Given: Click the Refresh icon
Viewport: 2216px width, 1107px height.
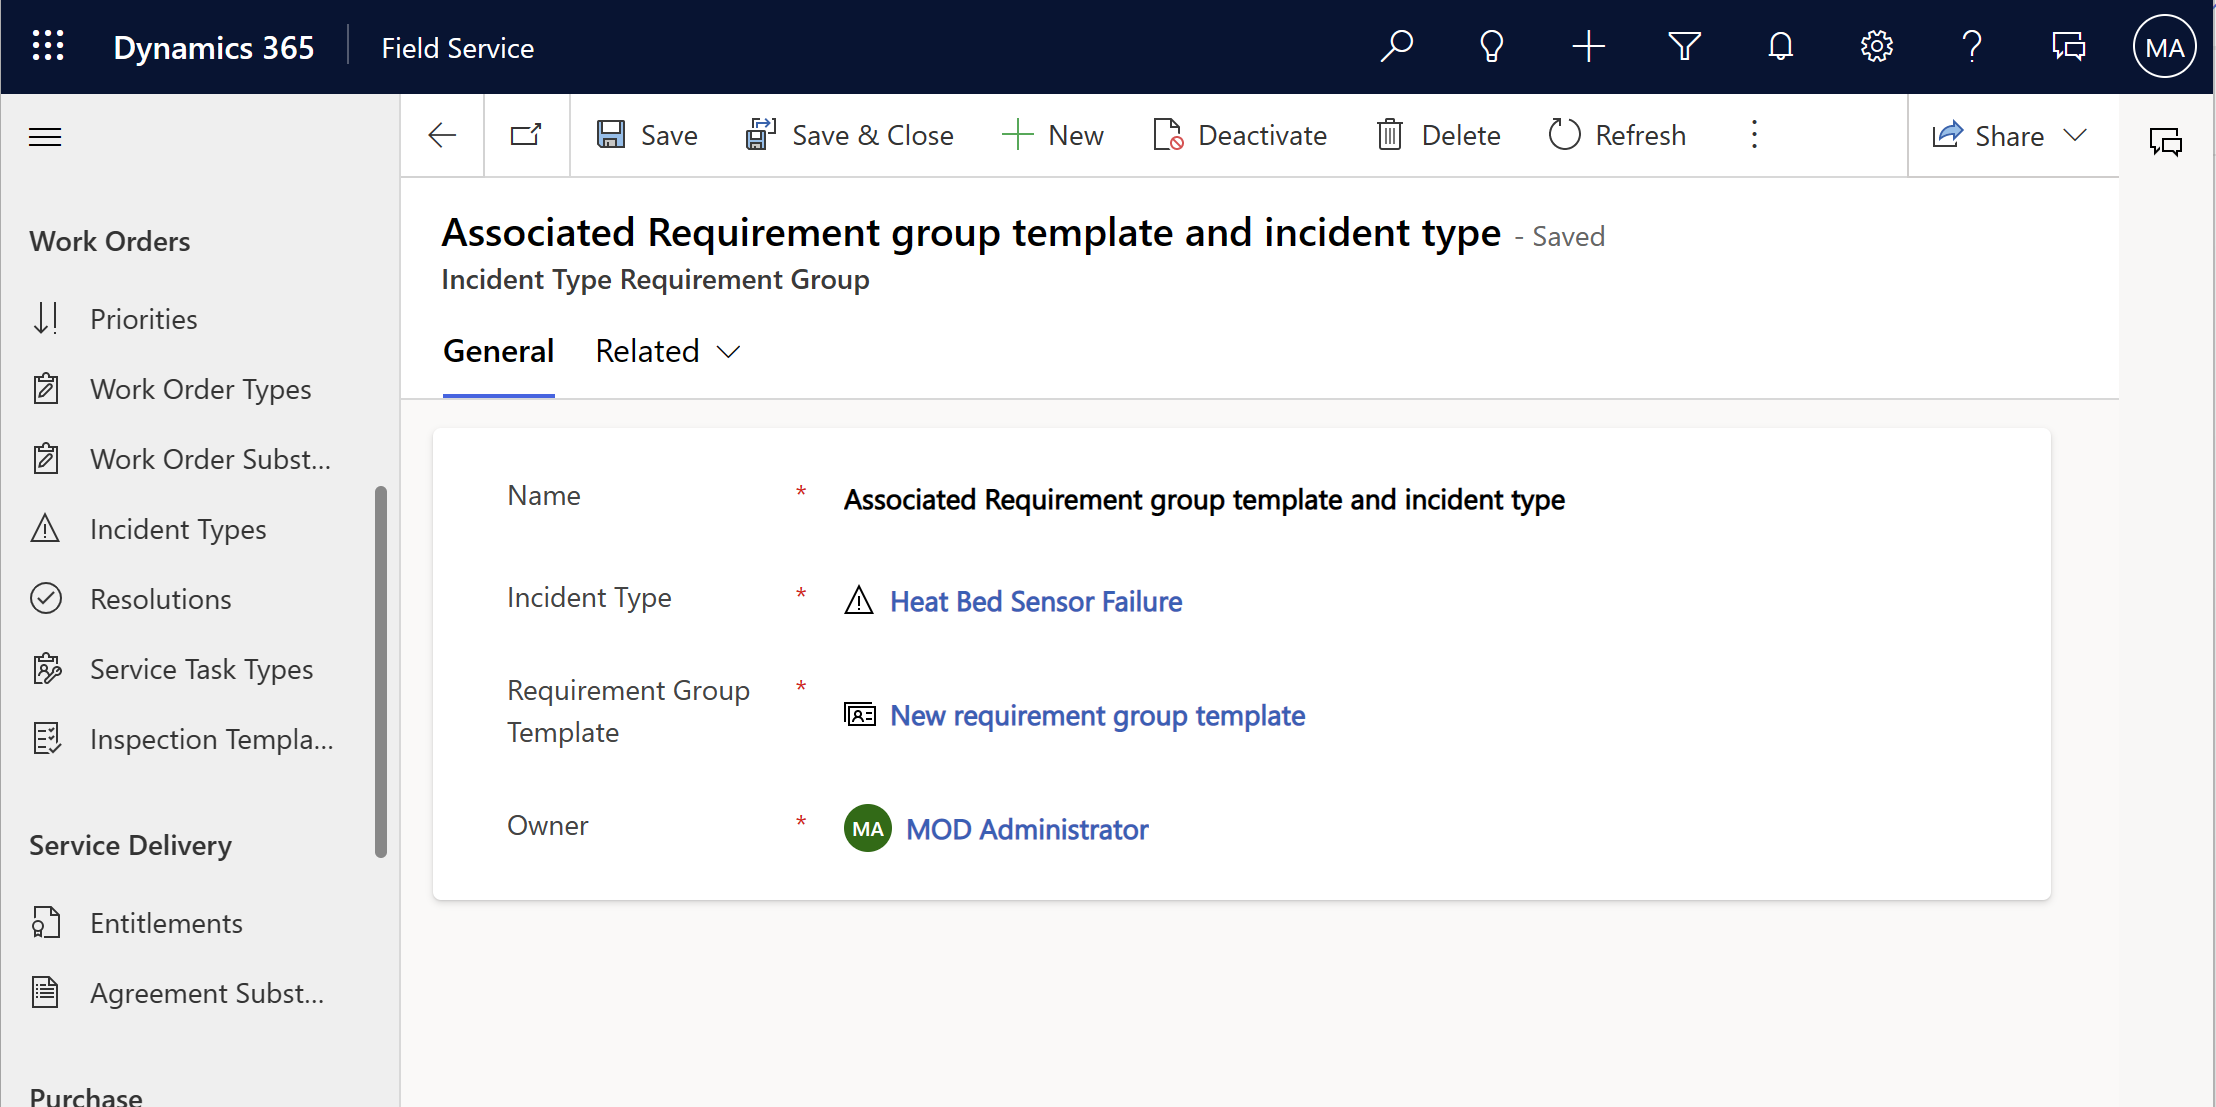Looking at the screenshot, I should click(1563, 136).
